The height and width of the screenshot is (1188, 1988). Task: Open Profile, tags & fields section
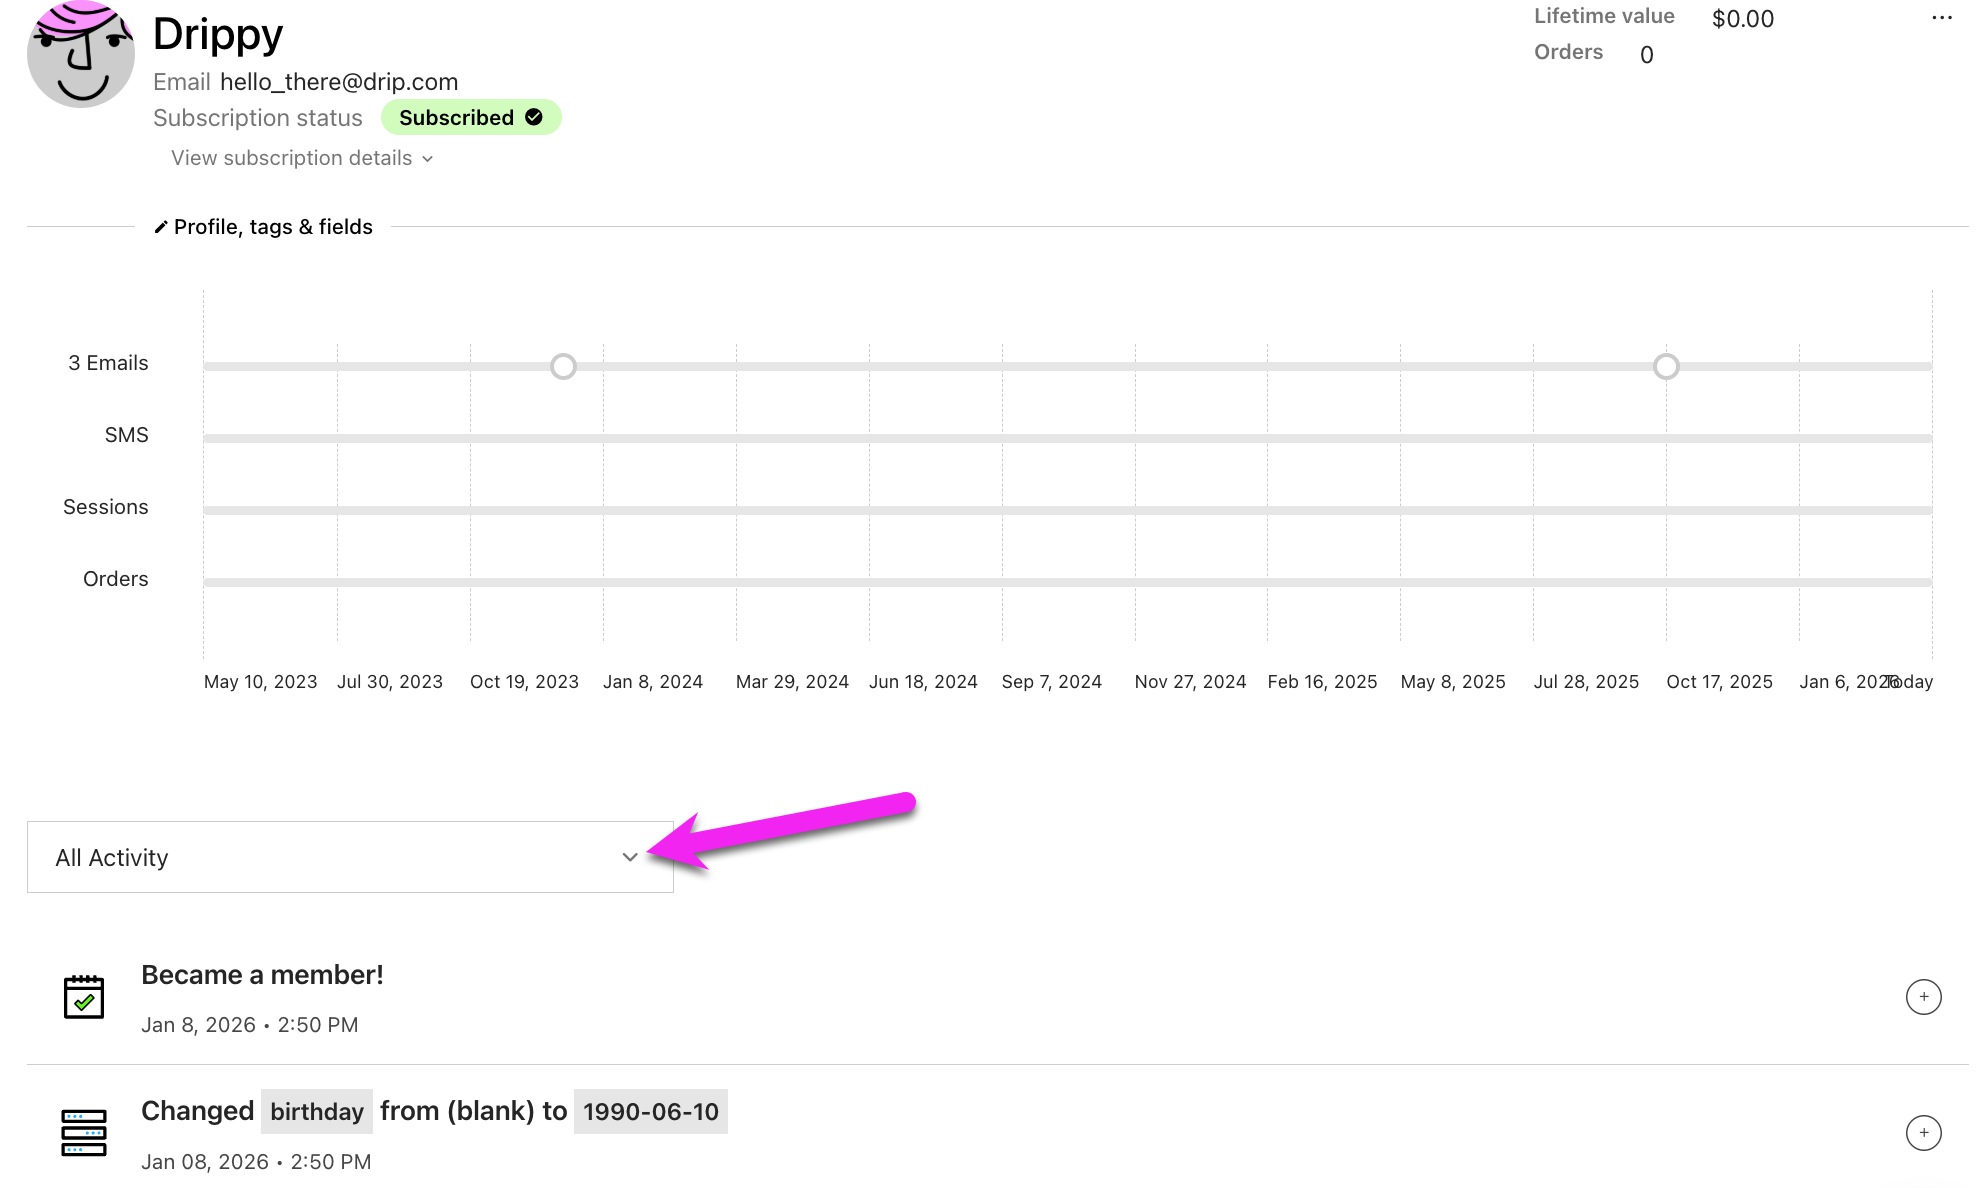[272, 227]
